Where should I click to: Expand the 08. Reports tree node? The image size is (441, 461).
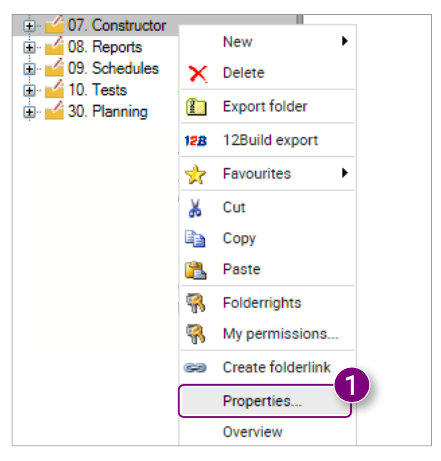point(29,47)
